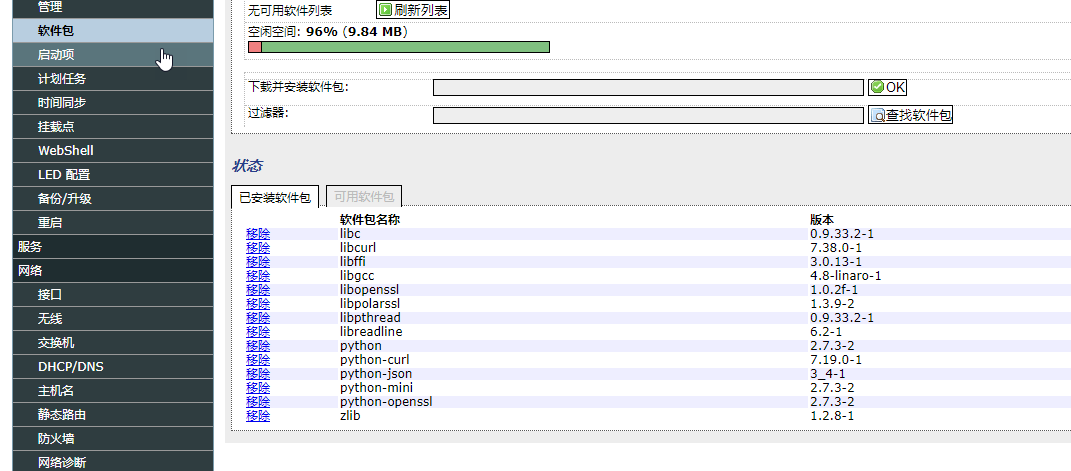Screen dimensions: 1071x471
Task: Click the 软件包名称 column header
Action: coord(370,219)
